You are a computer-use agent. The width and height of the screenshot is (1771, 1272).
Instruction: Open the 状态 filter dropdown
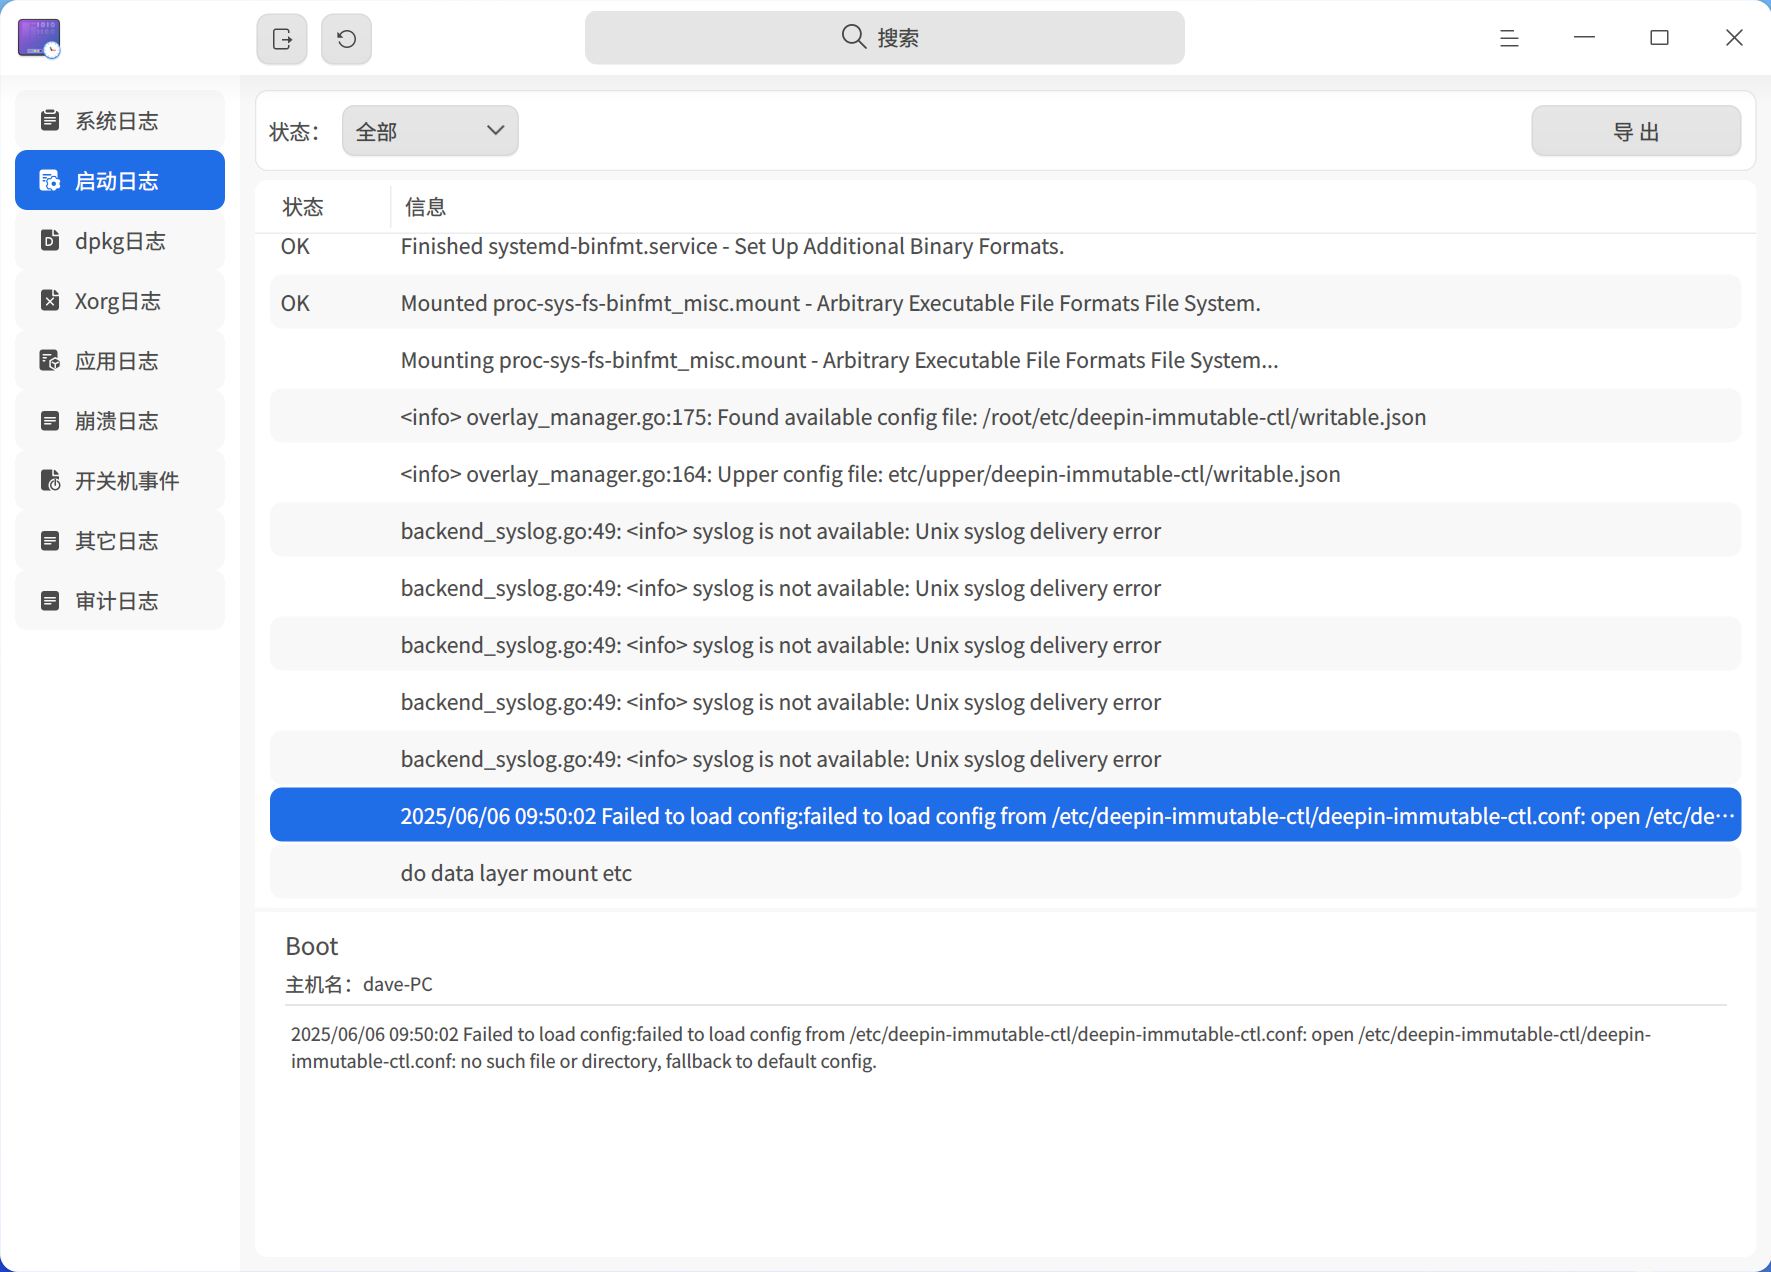pyautogui.click(x=430, y=131)
